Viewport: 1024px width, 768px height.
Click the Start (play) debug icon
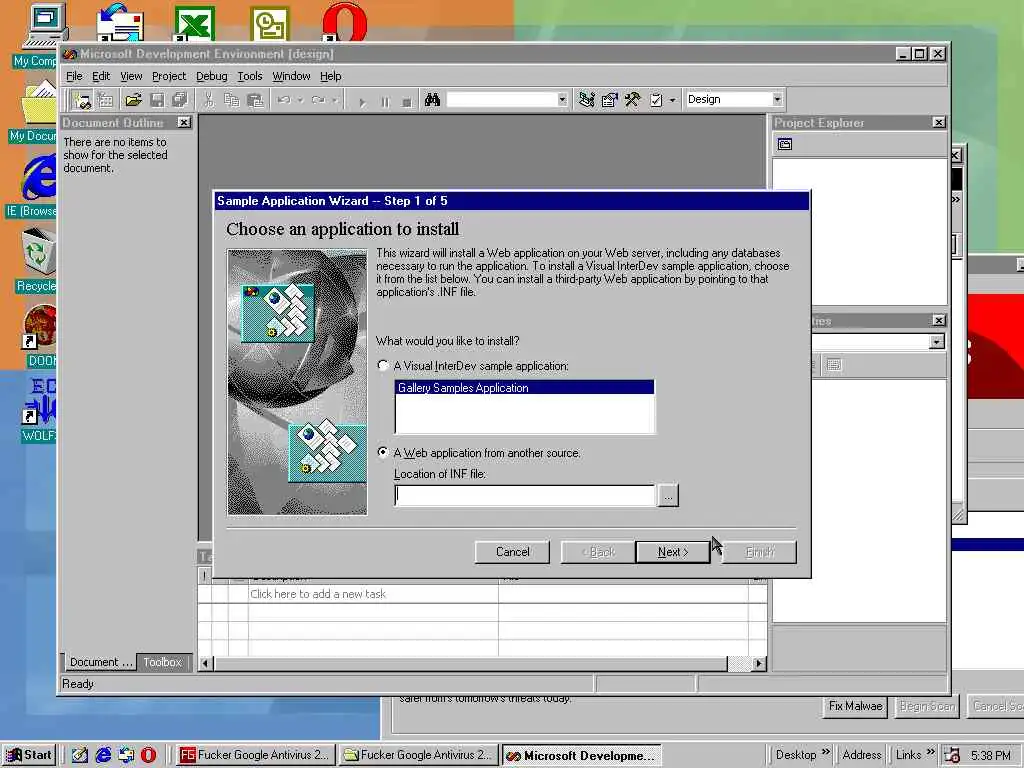362,101
